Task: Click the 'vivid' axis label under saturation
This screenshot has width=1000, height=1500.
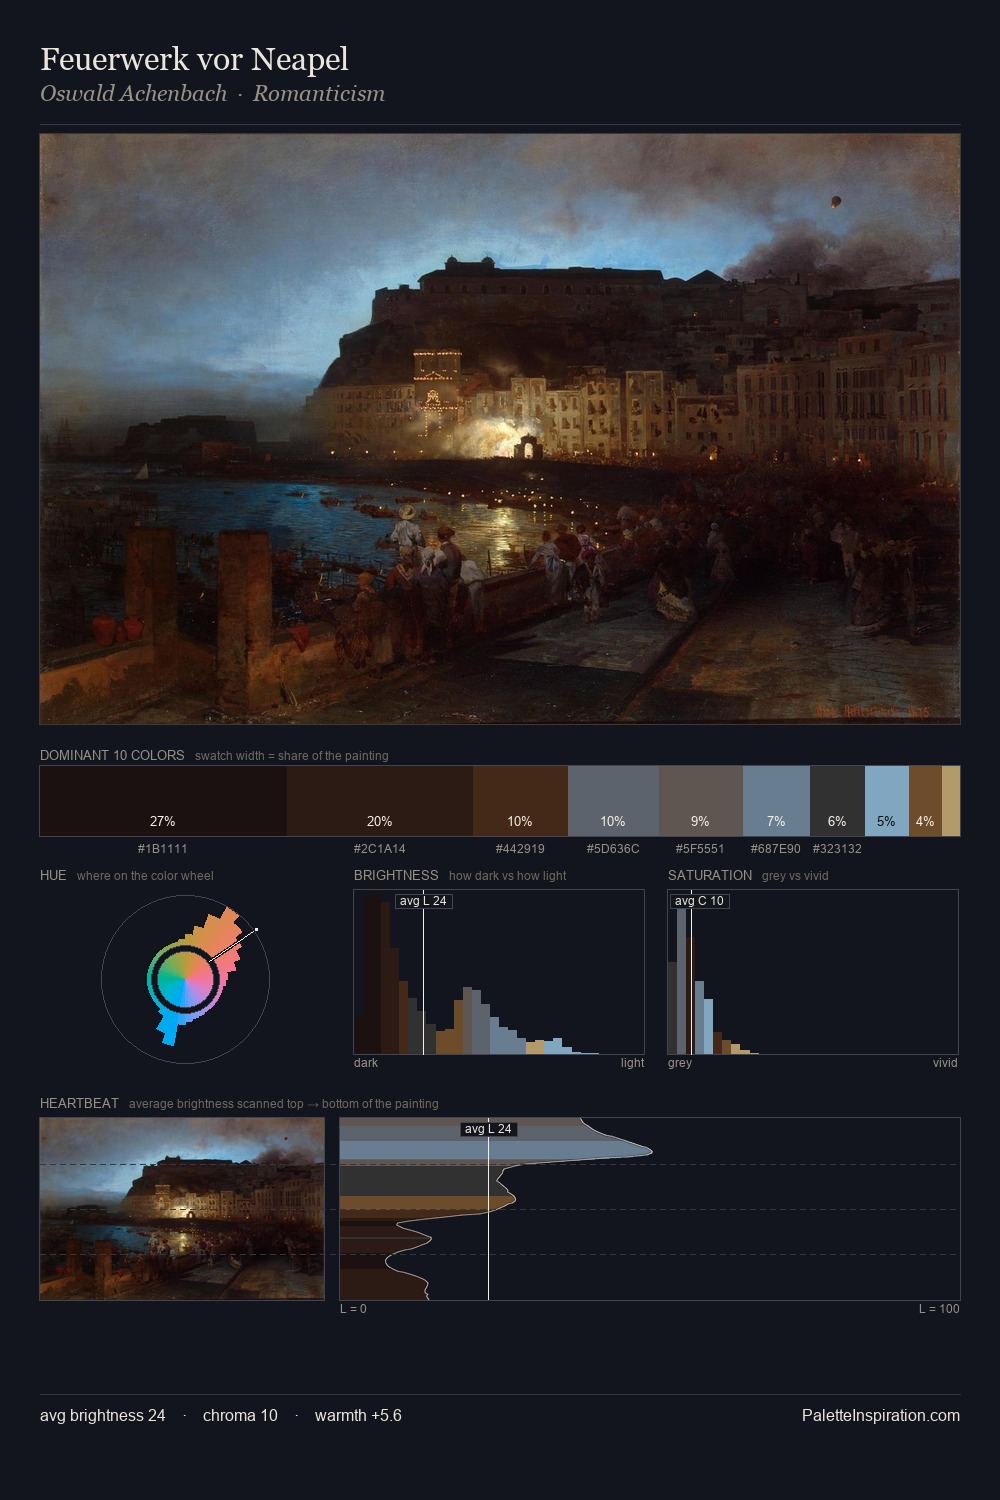Action: click(945, 1063)
